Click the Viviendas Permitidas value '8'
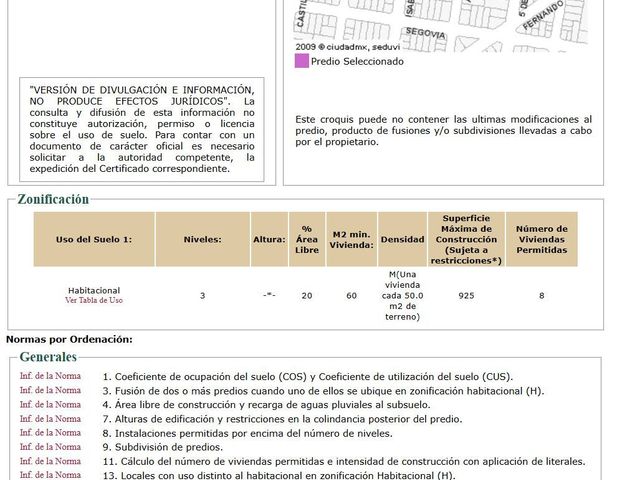This screenshot has width=640, height=480. click(542, 296)
